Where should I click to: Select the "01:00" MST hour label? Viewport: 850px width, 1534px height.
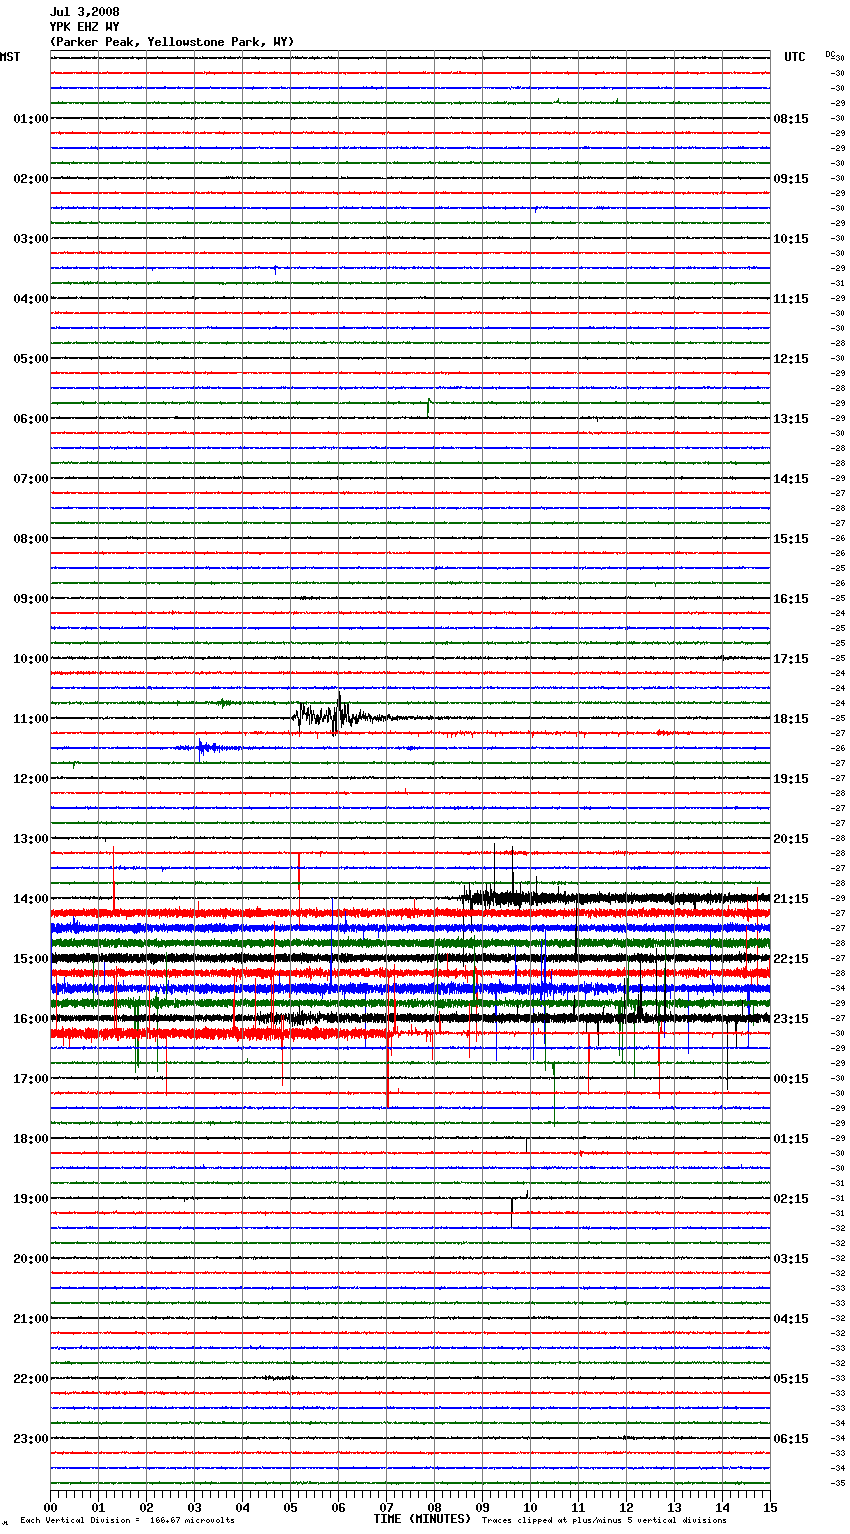(x=30, y=119)
